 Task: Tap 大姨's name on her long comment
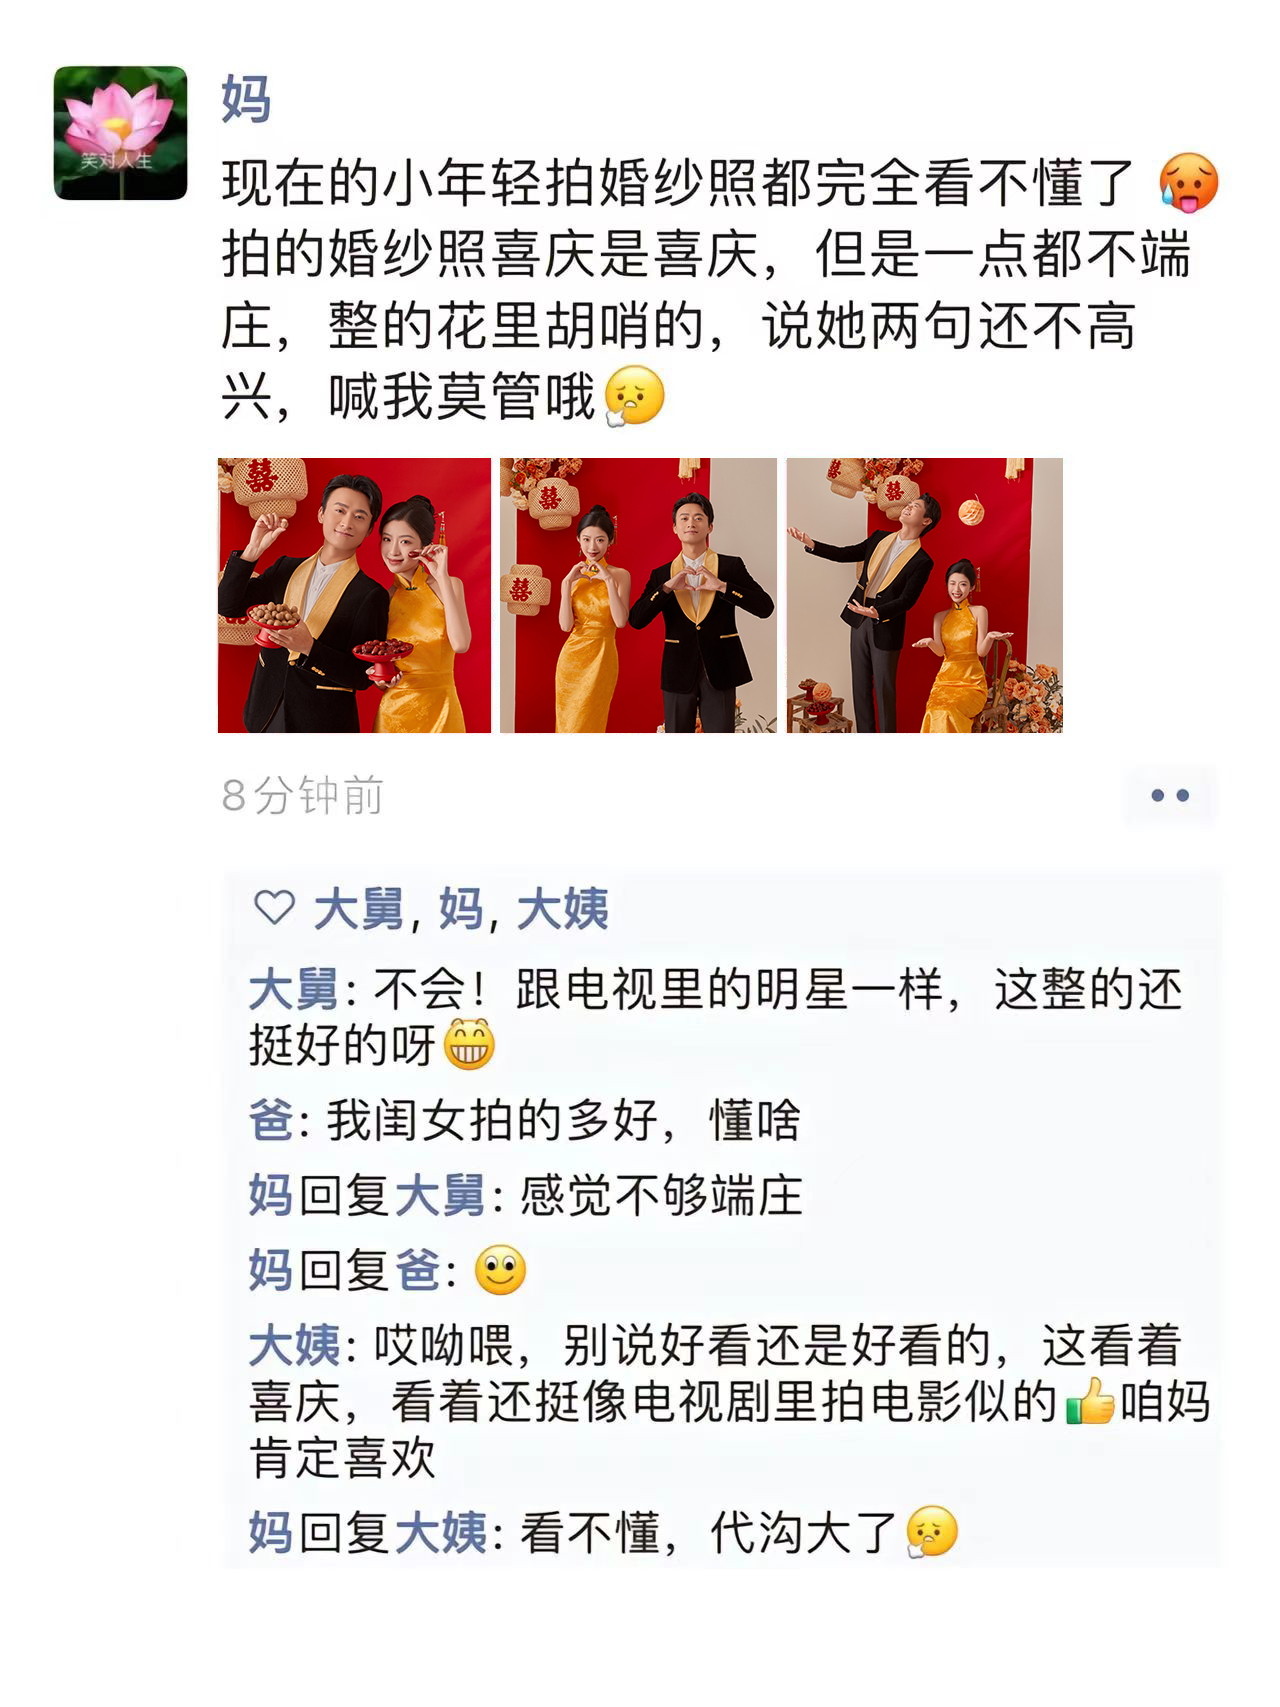click(x=294, y=1345)
